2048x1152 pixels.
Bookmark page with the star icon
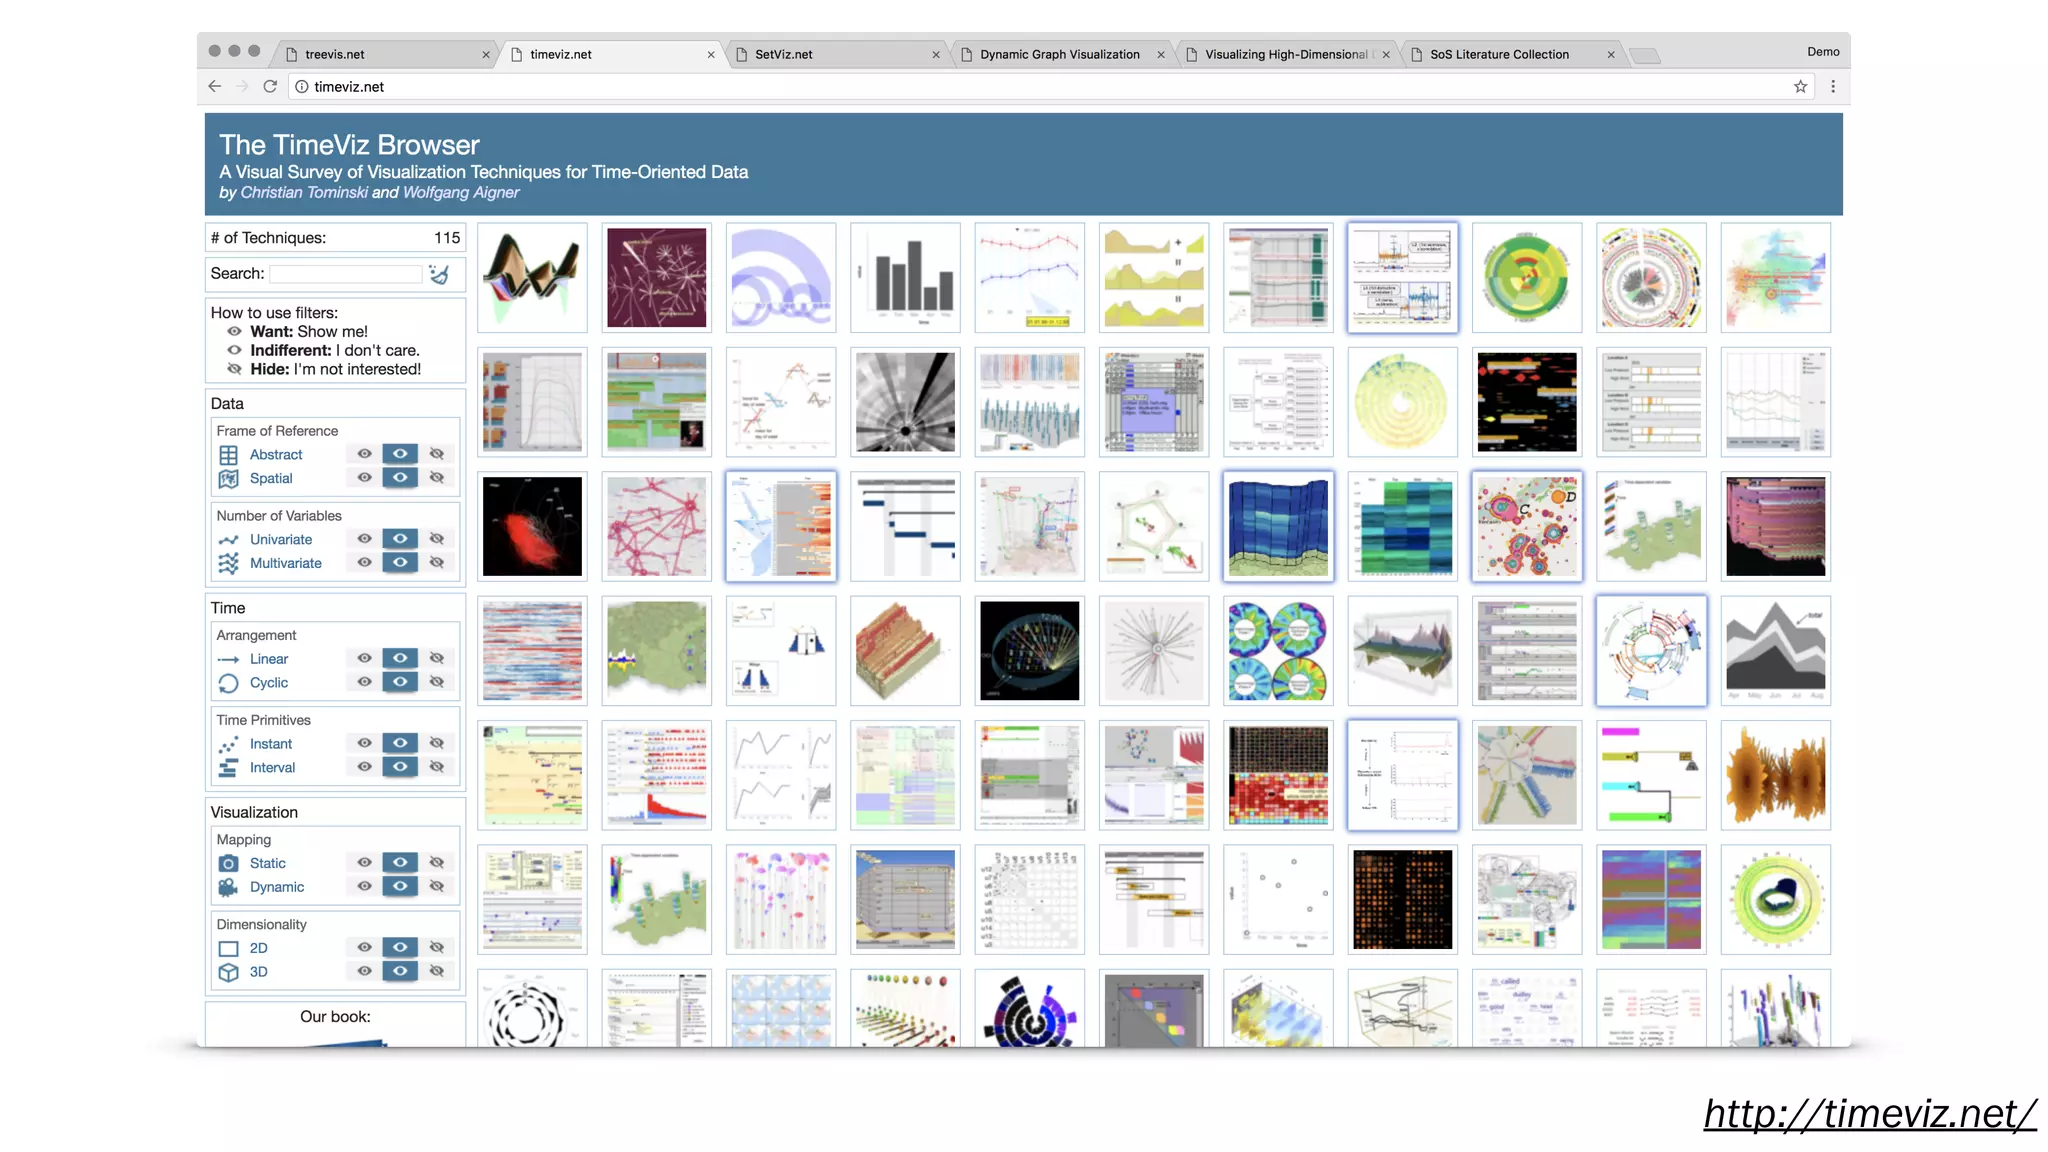point(1800,87)
